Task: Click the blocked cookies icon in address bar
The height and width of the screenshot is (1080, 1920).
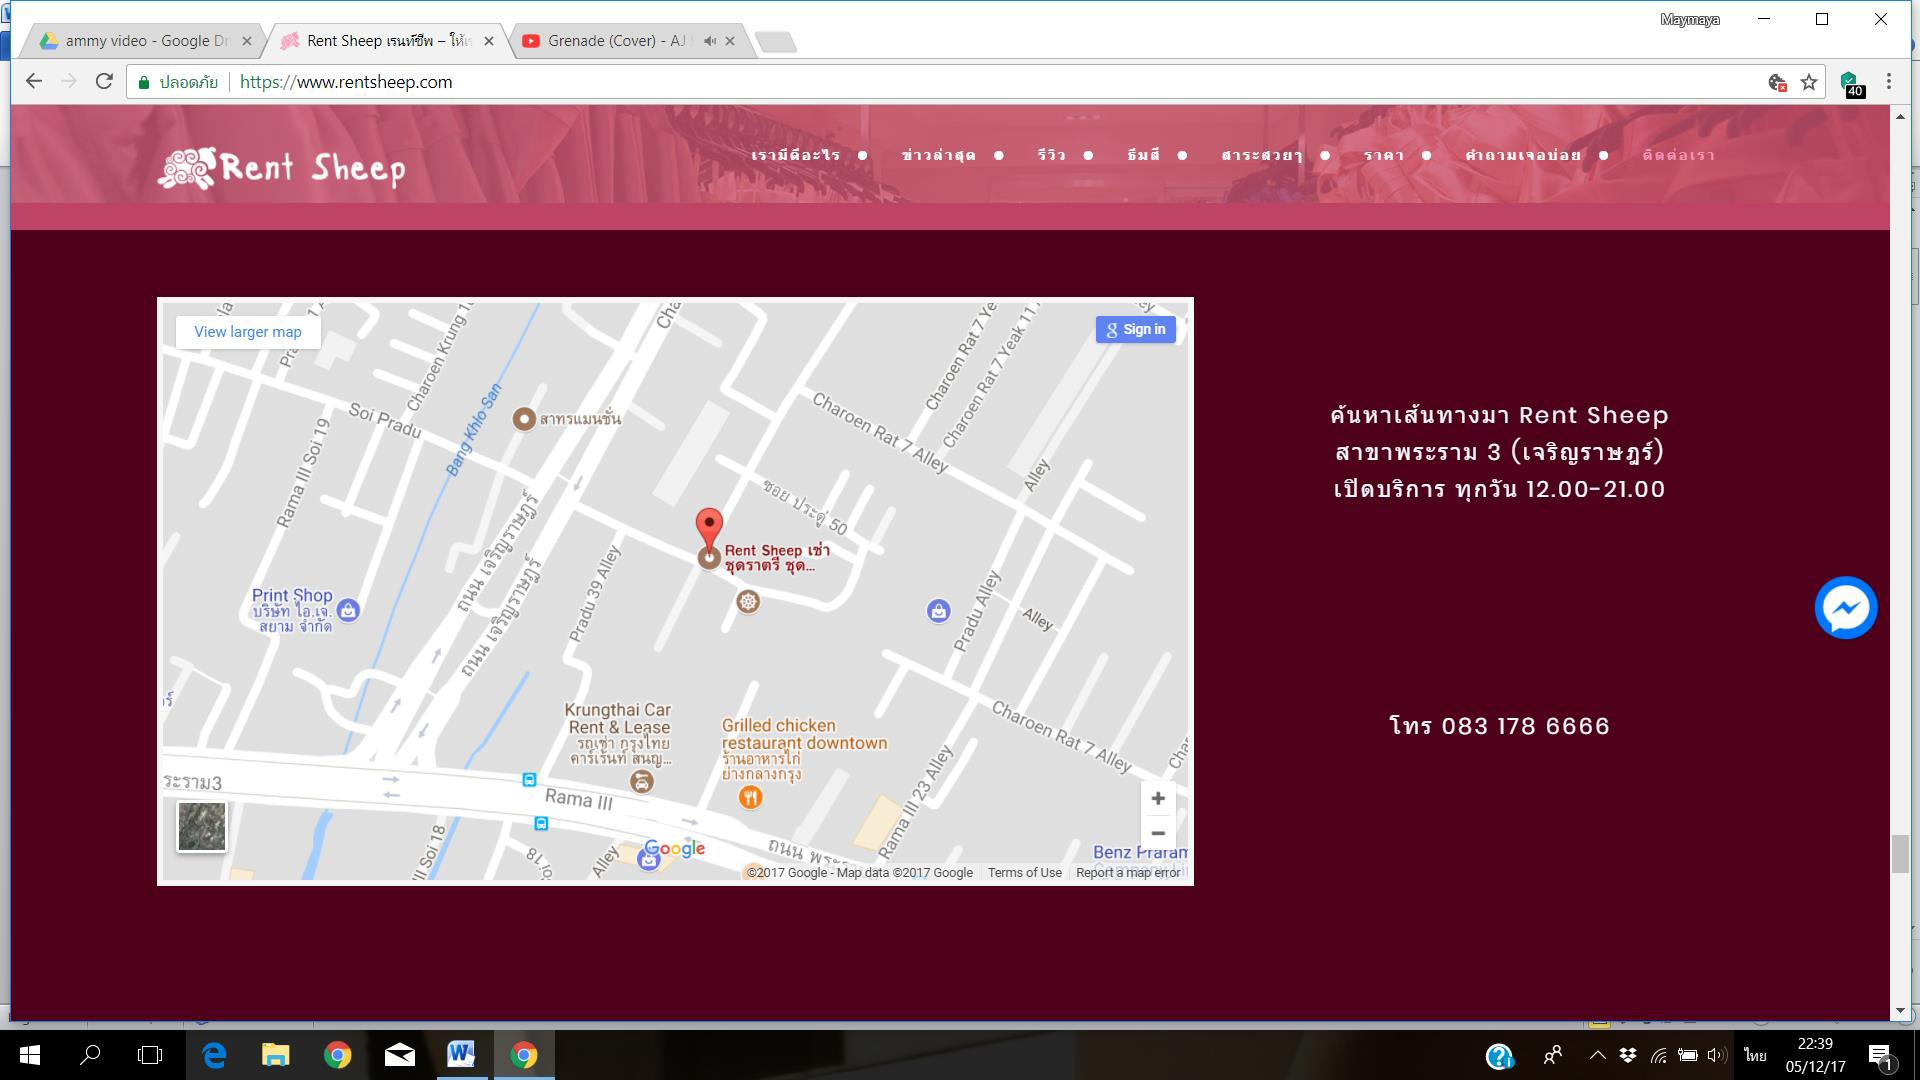Action: coord(1777,83)
